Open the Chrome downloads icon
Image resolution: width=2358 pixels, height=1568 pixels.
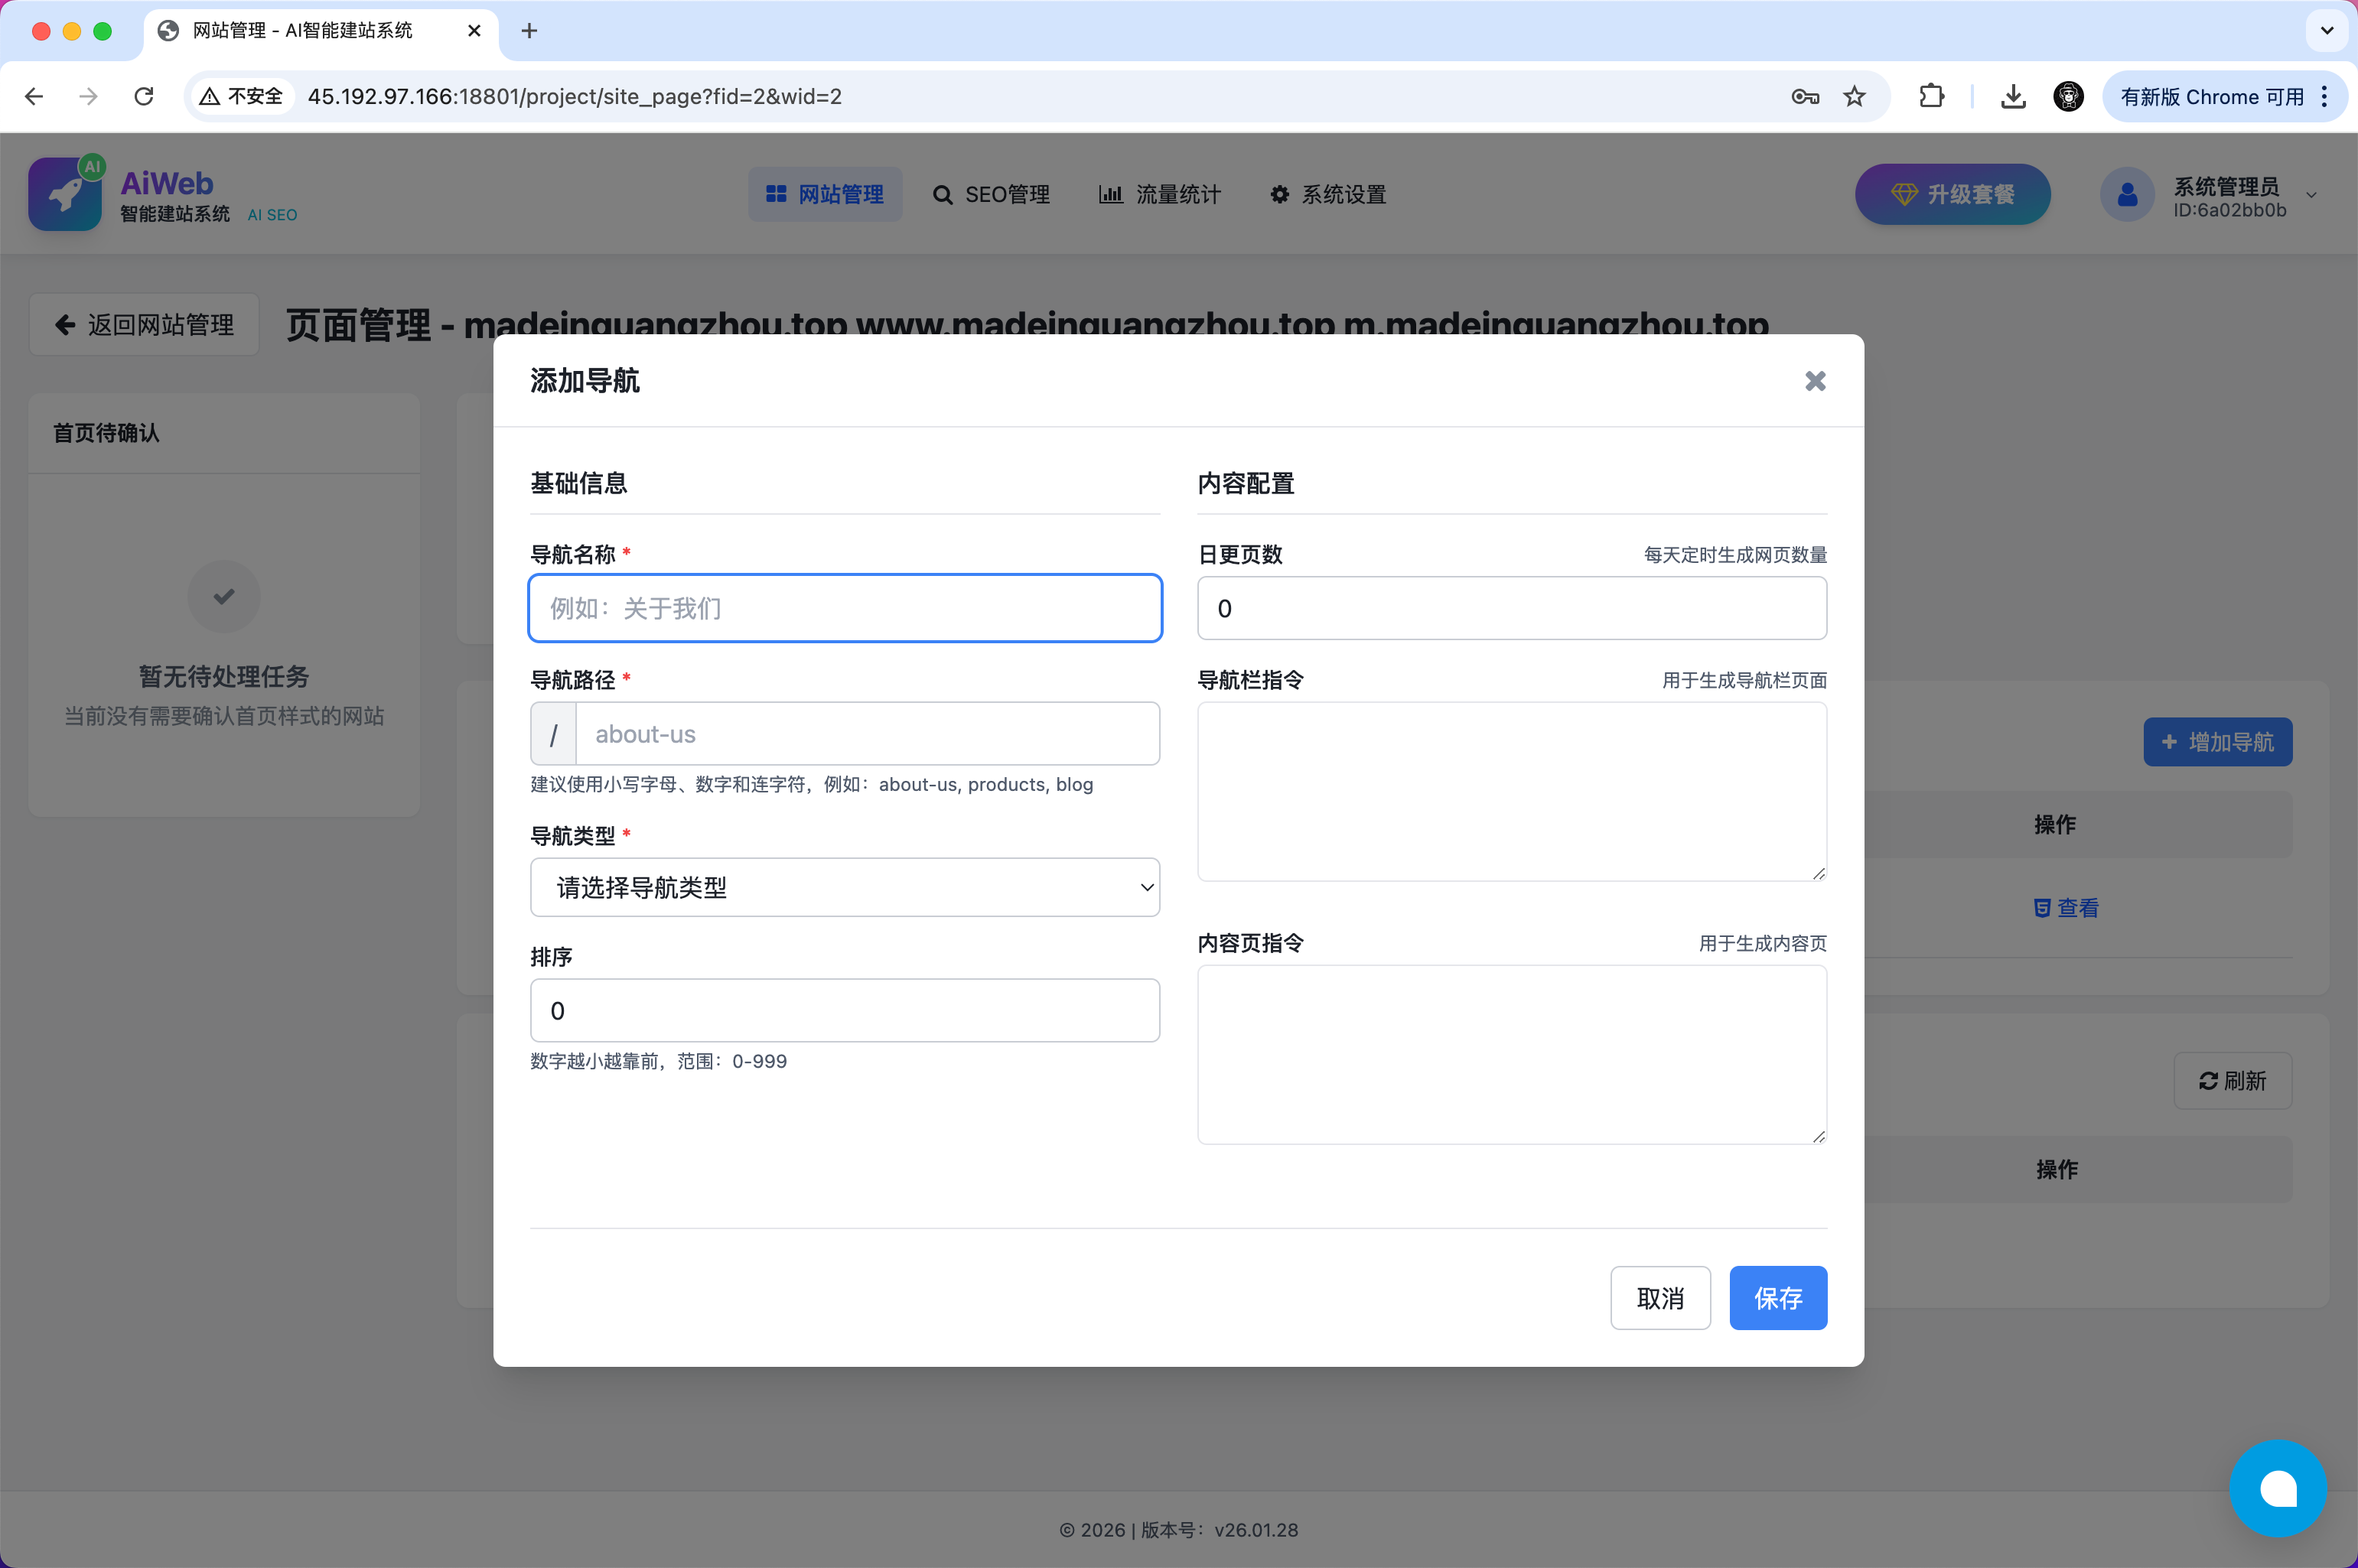click(x=2013, y=96)
